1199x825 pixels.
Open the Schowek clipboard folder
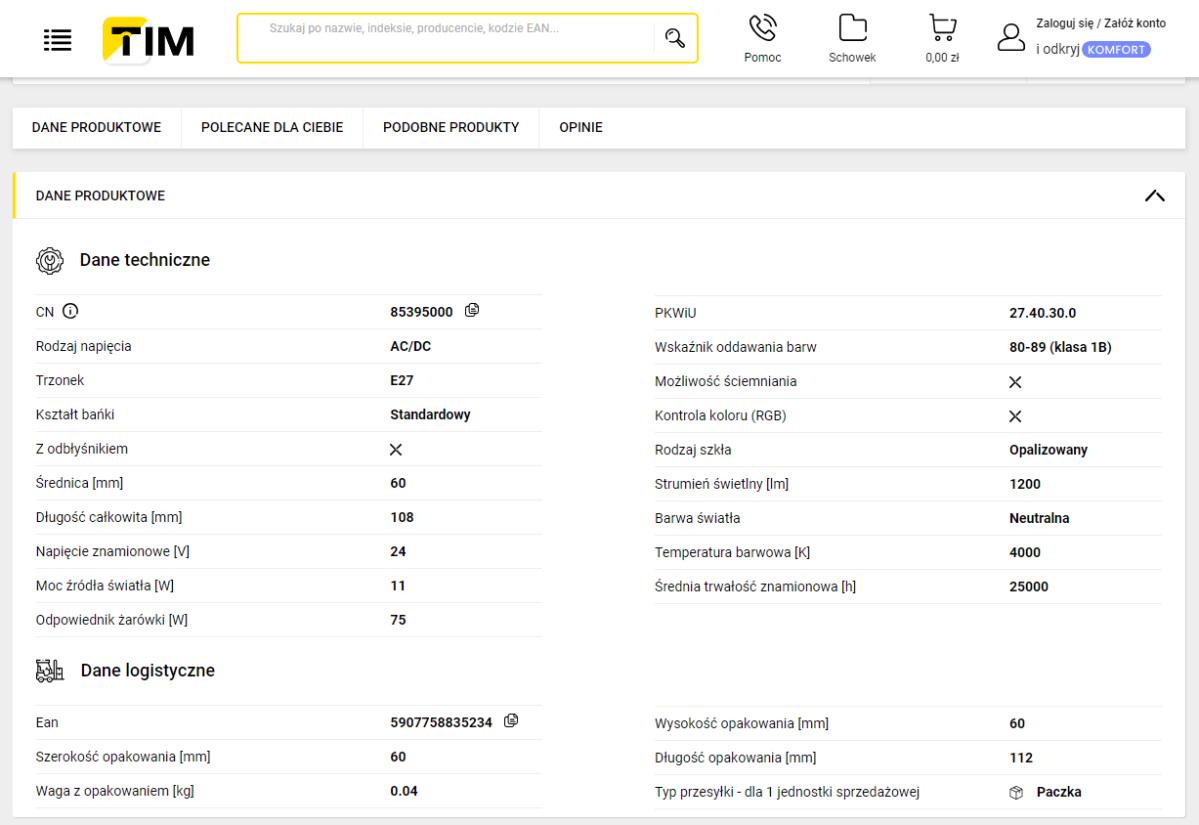pos(853,28)
